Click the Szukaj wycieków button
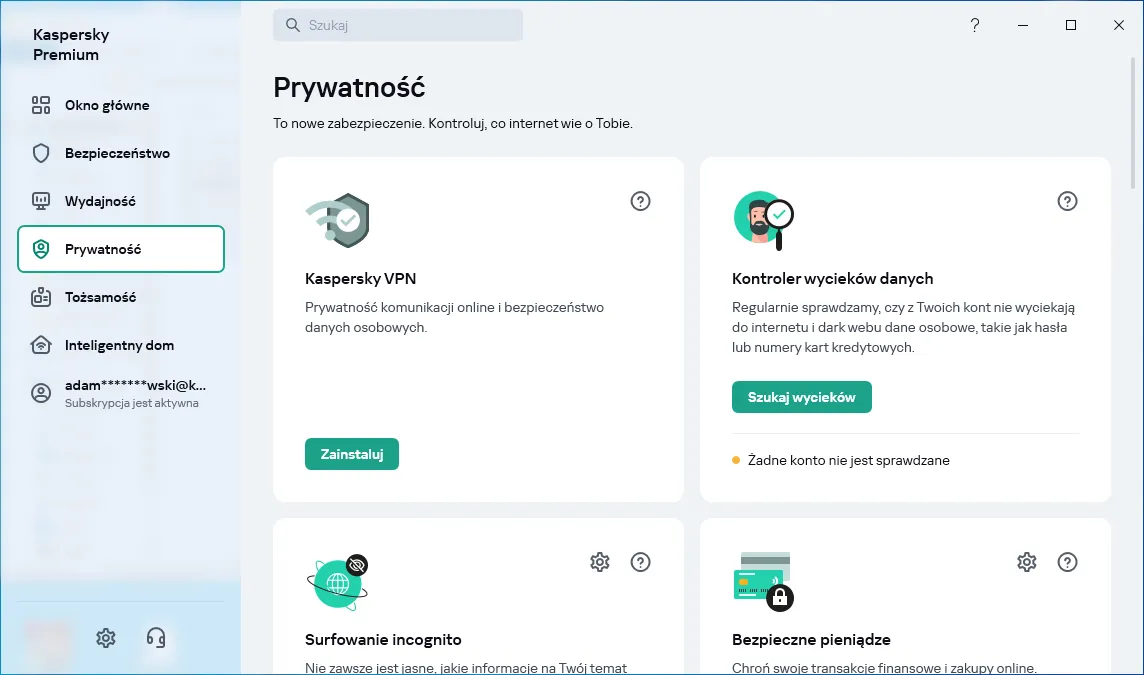This screenshot has width=1144, height=675. [x=802, y=397]
